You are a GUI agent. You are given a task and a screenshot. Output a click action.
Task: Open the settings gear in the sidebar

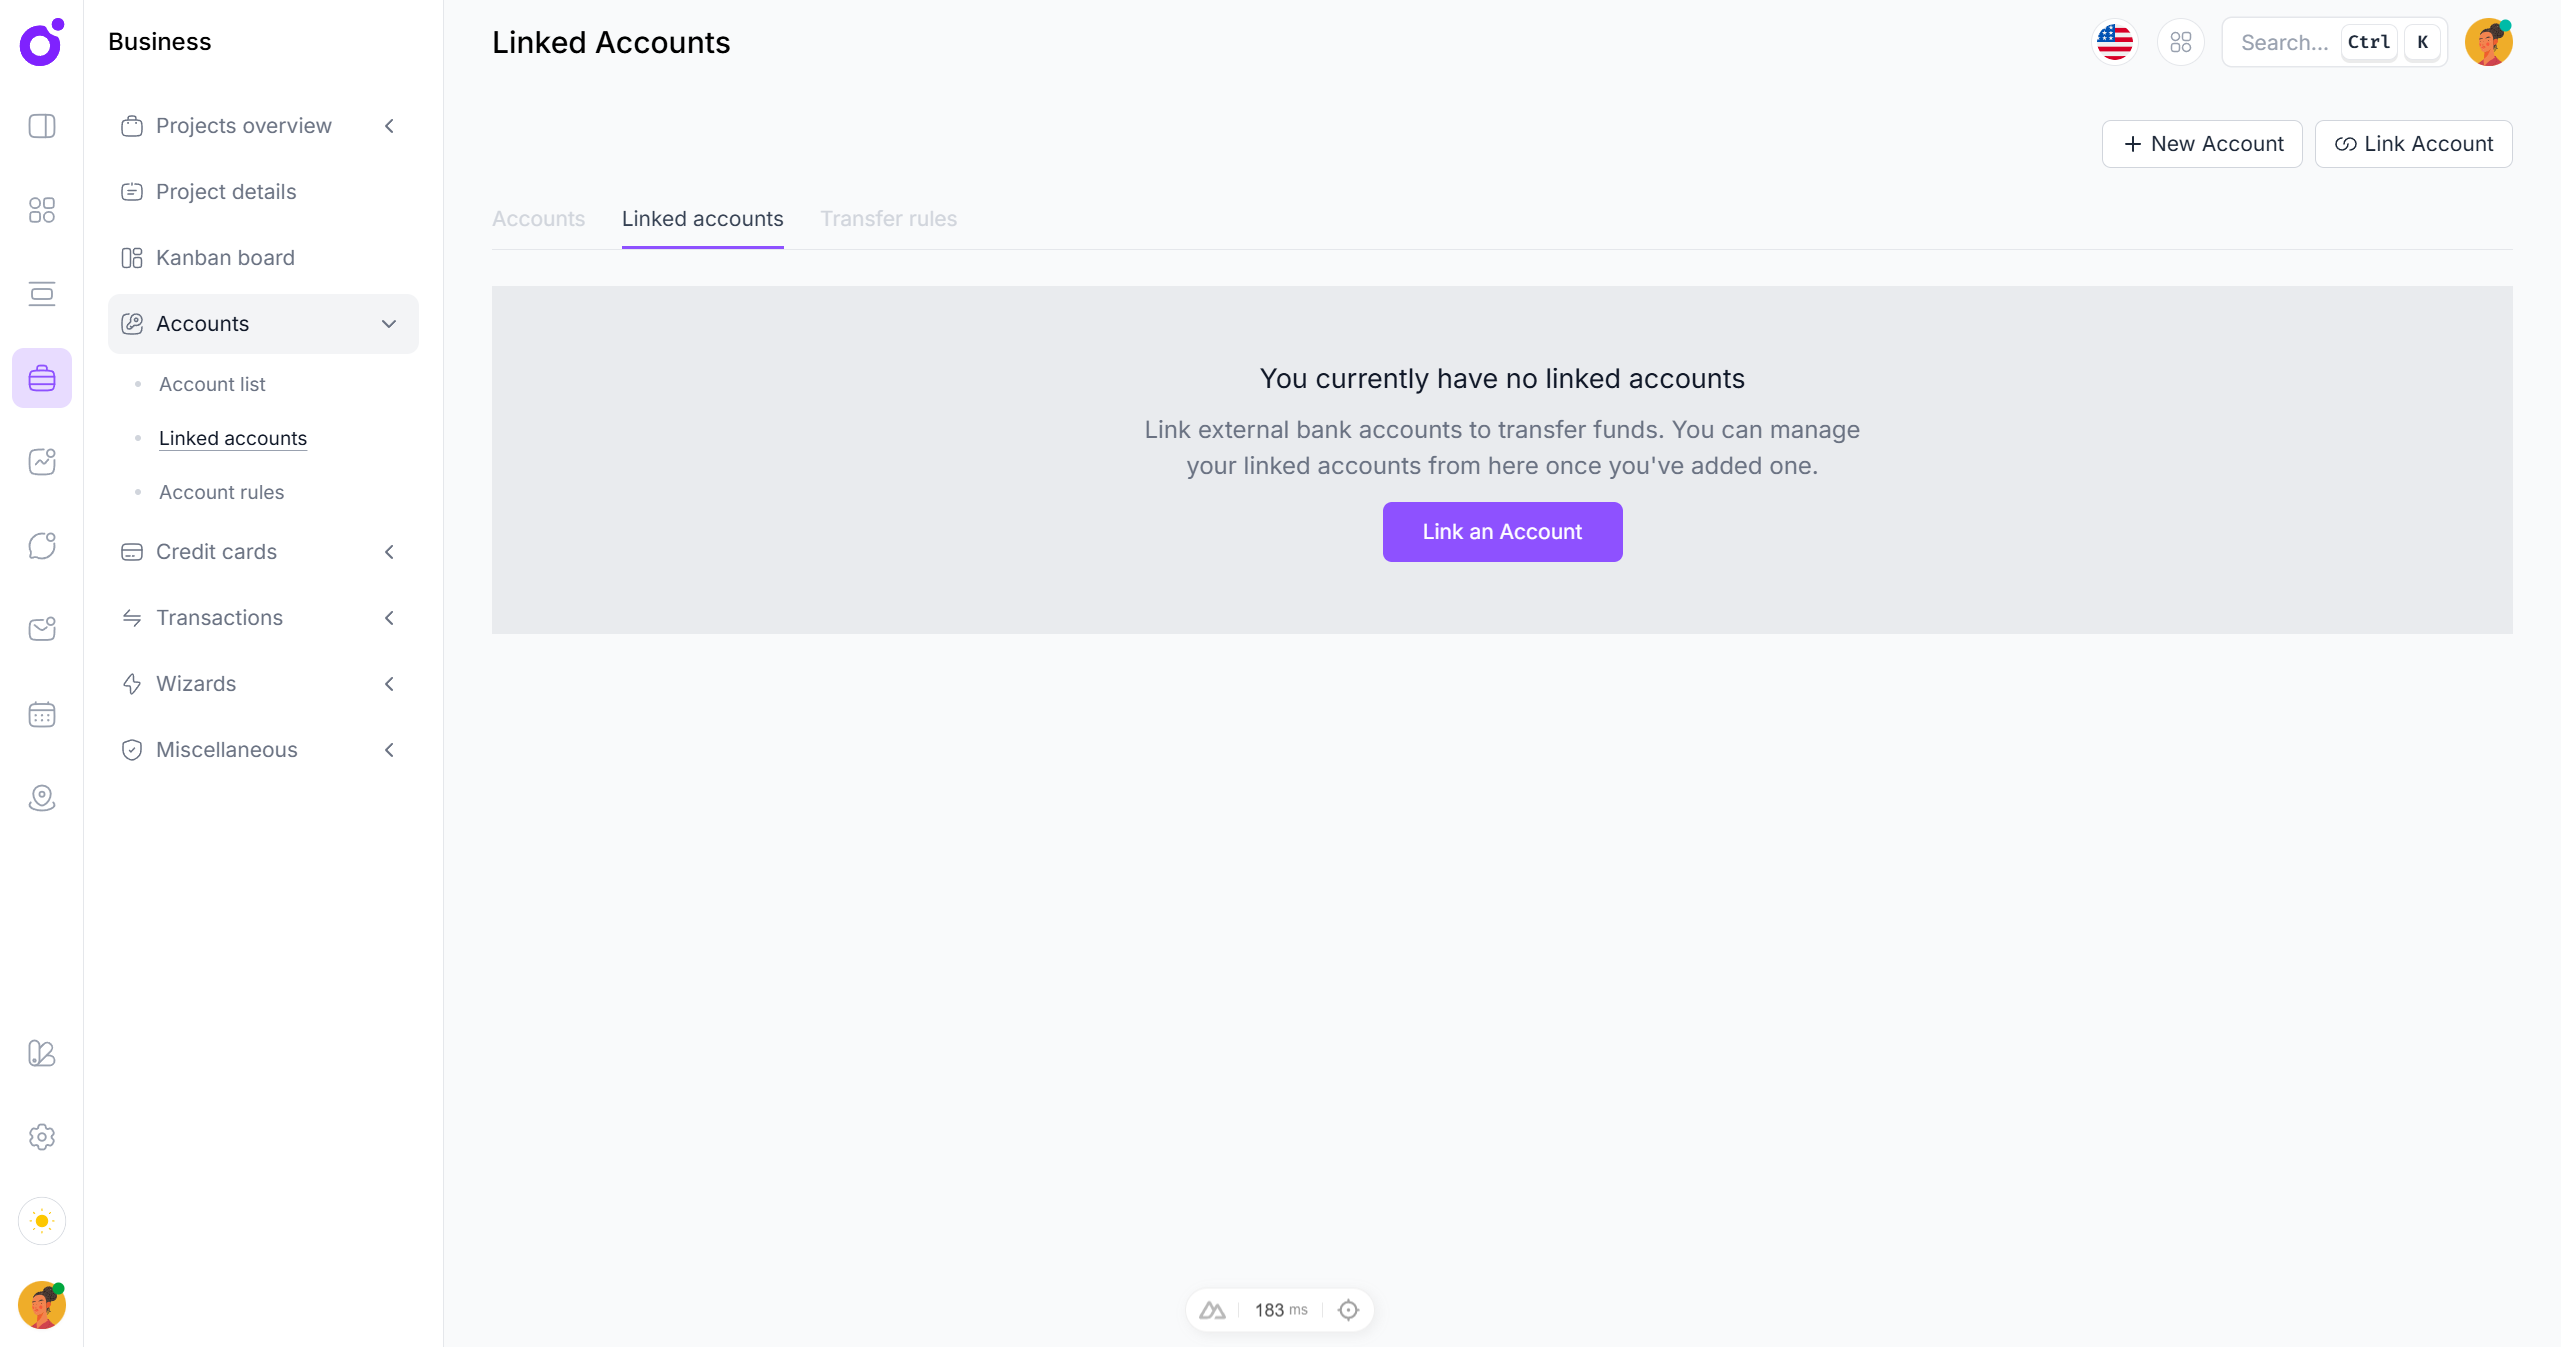(42, 1137)
